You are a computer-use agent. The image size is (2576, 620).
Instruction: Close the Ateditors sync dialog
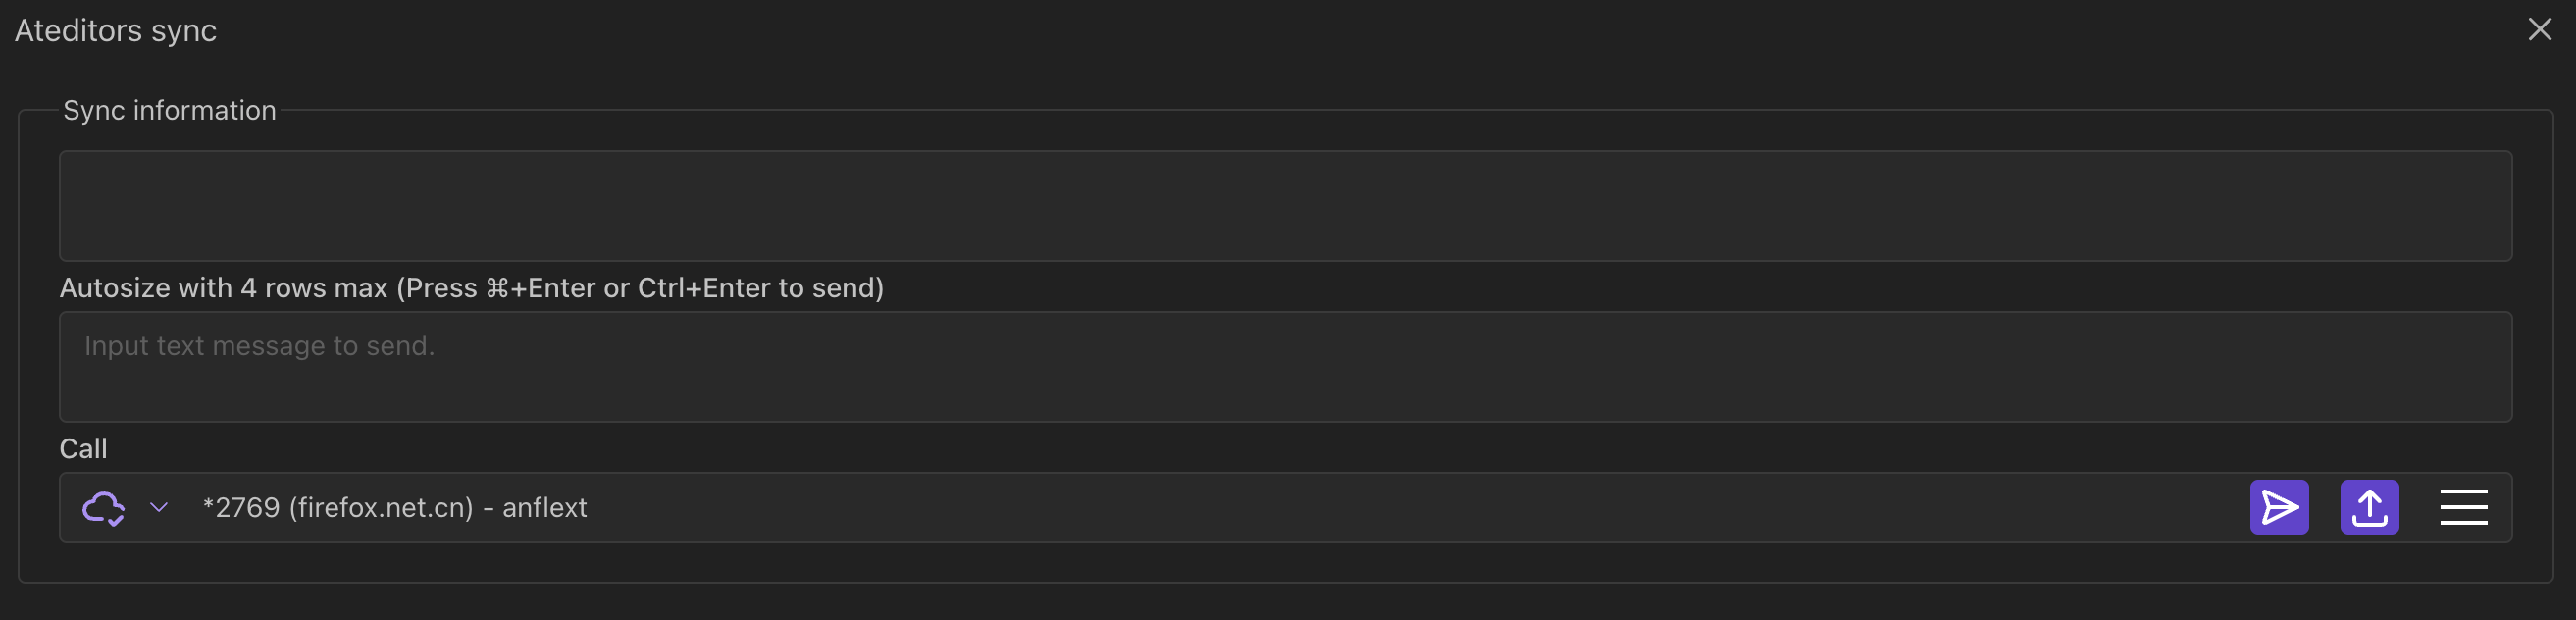[2539, 30]
